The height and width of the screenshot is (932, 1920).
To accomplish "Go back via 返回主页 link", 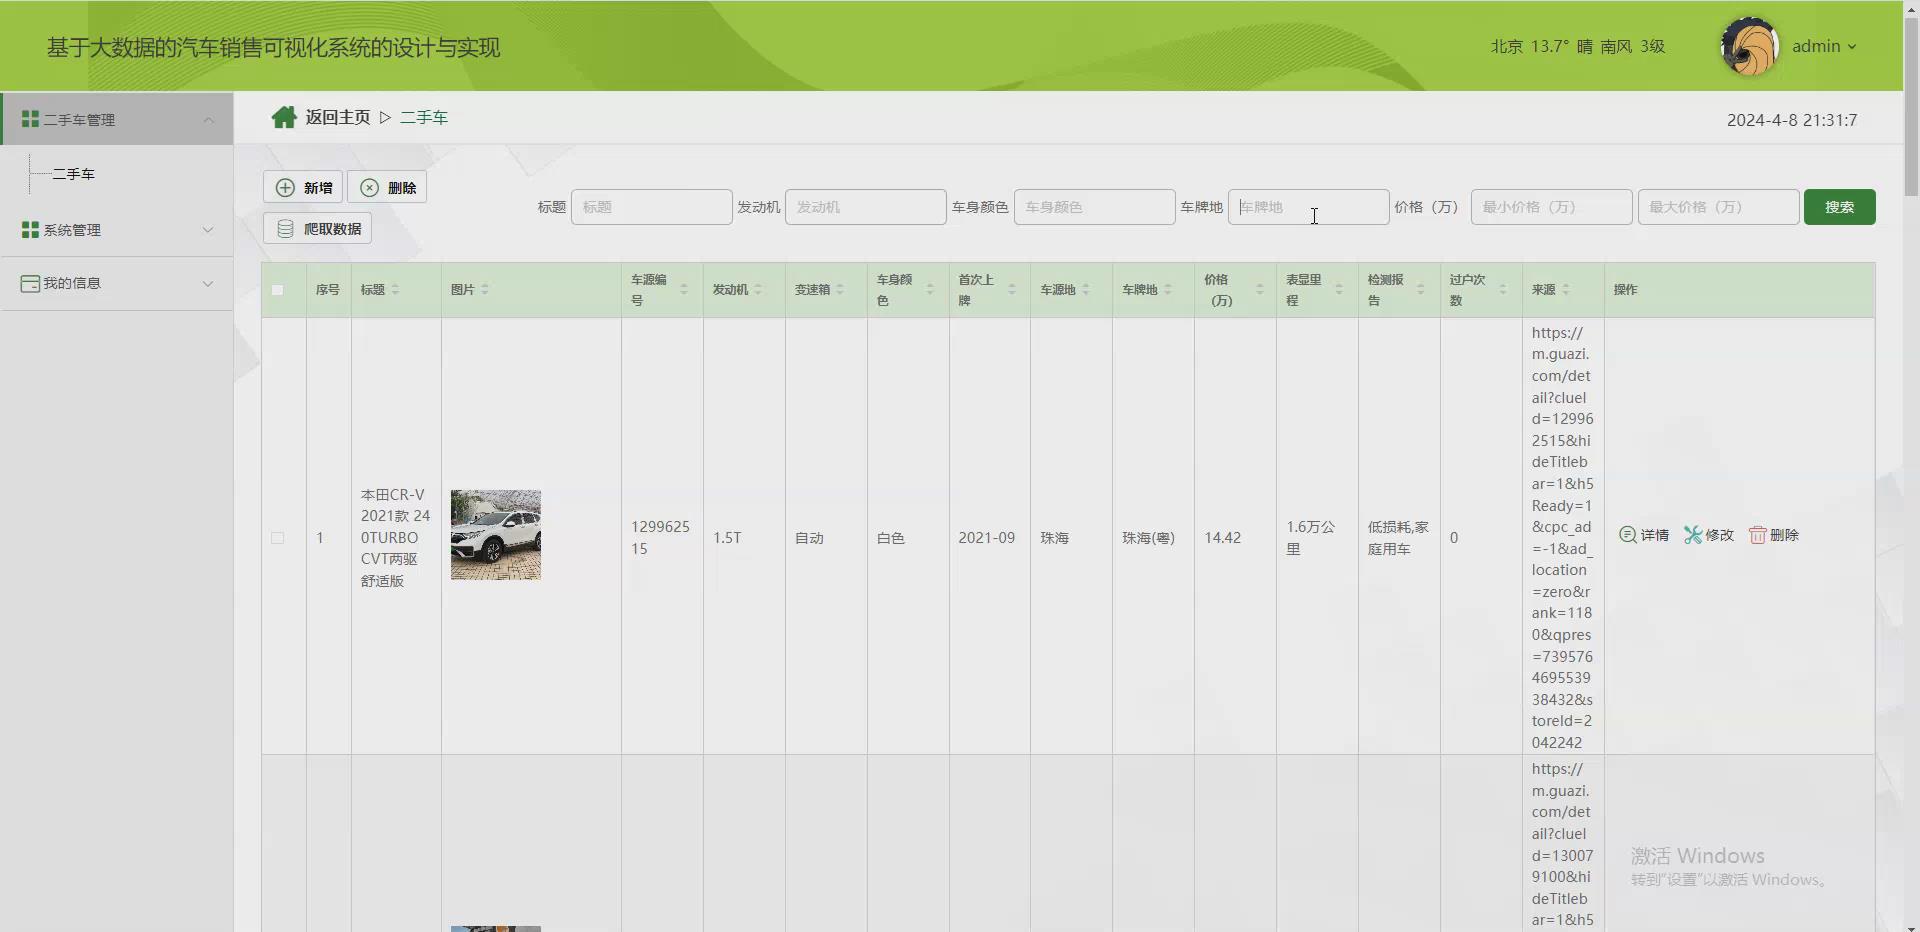I will pyautogui.click(x=338, y=118).
